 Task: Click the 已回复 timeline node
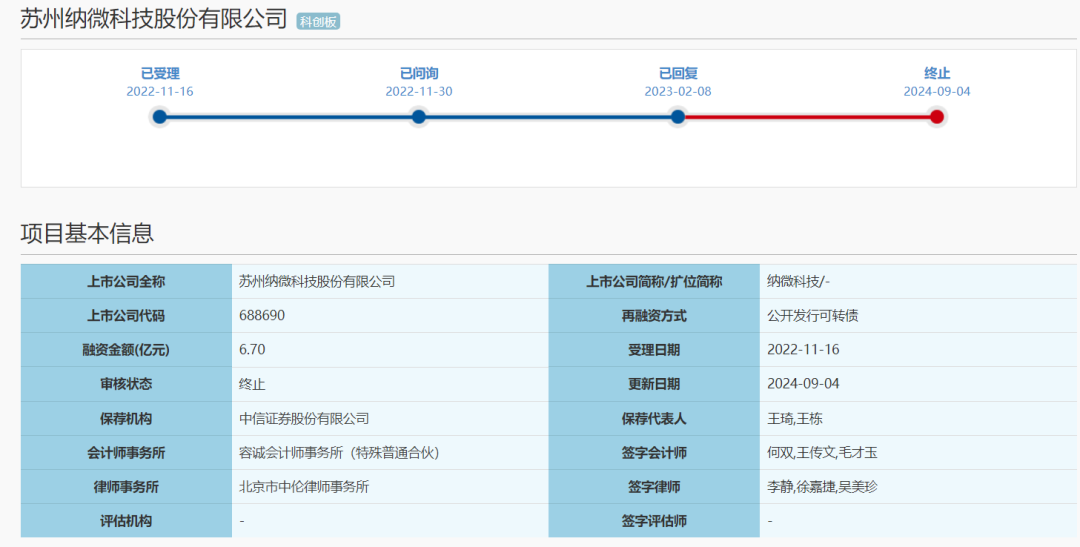tap(678, 117)
